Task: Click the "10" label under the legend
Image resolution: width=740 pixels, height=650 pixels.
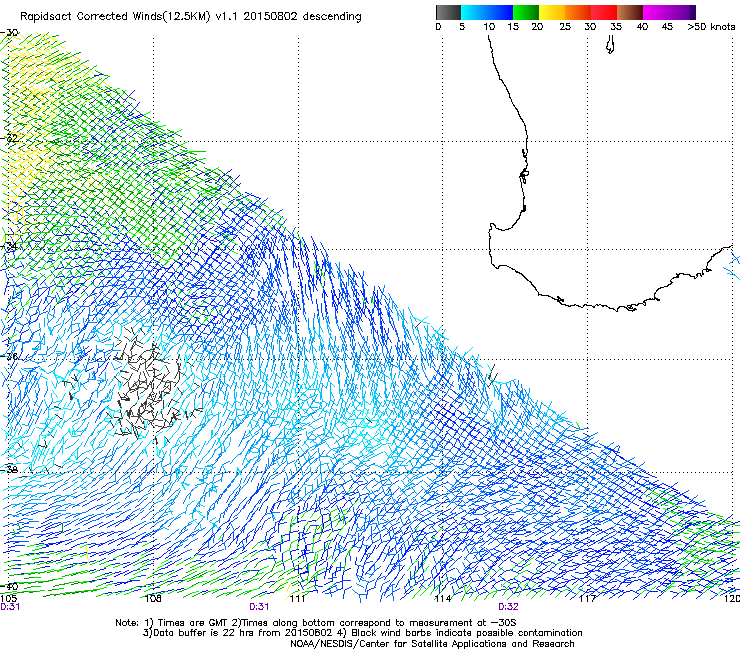Action: tap(489, 27)
